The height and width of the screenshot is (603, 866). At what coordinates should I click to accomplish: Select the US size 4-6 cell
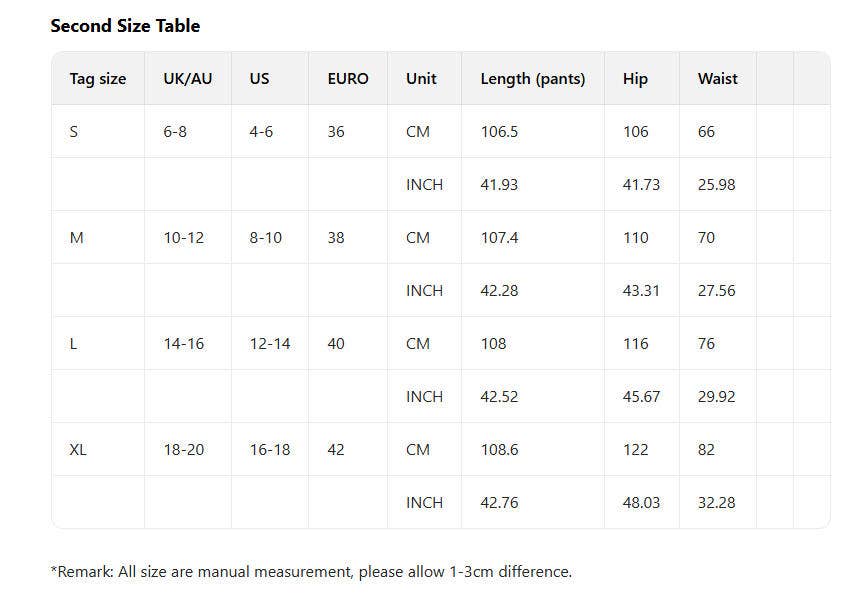click(x=261, y=132)
